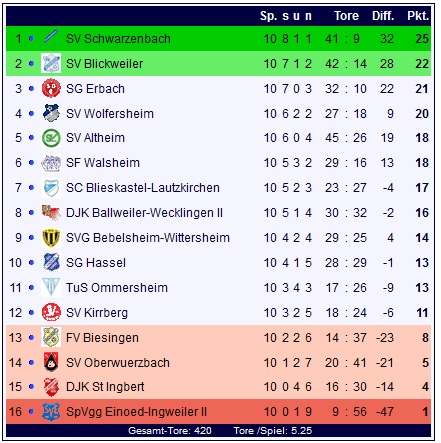Click the TuS Ommersheim team name
Screen dimensions: 441x443
pos(117,287)
